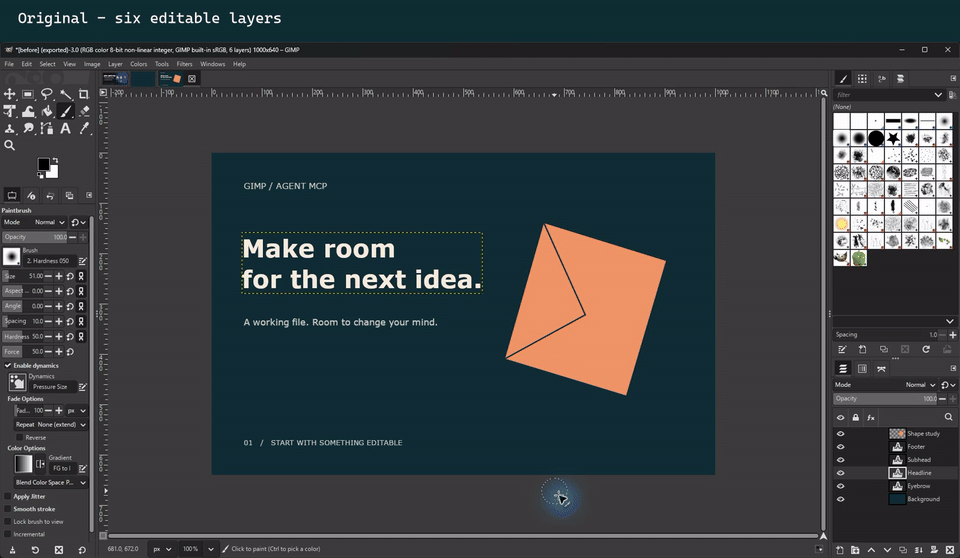Screen dimensions: 960x558
Task: Uncheck Enable dynamics checkbox
Action: [x=8, y=366]
